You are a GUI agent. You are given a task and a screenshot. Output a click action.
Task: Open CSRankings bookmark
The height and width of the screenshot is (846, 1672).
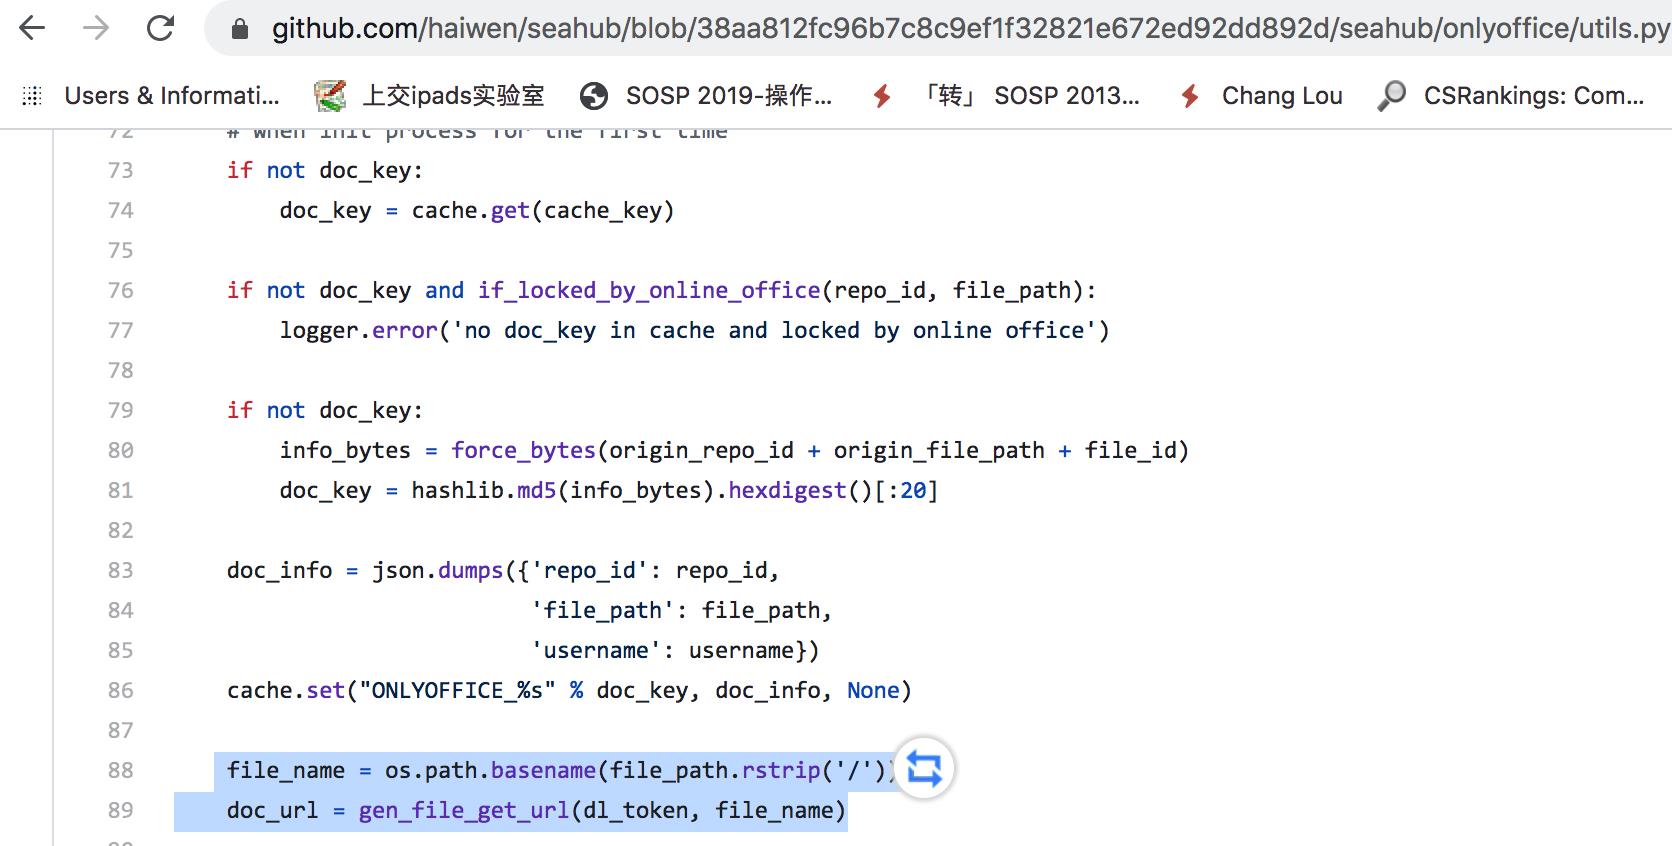click(1510, 96)
